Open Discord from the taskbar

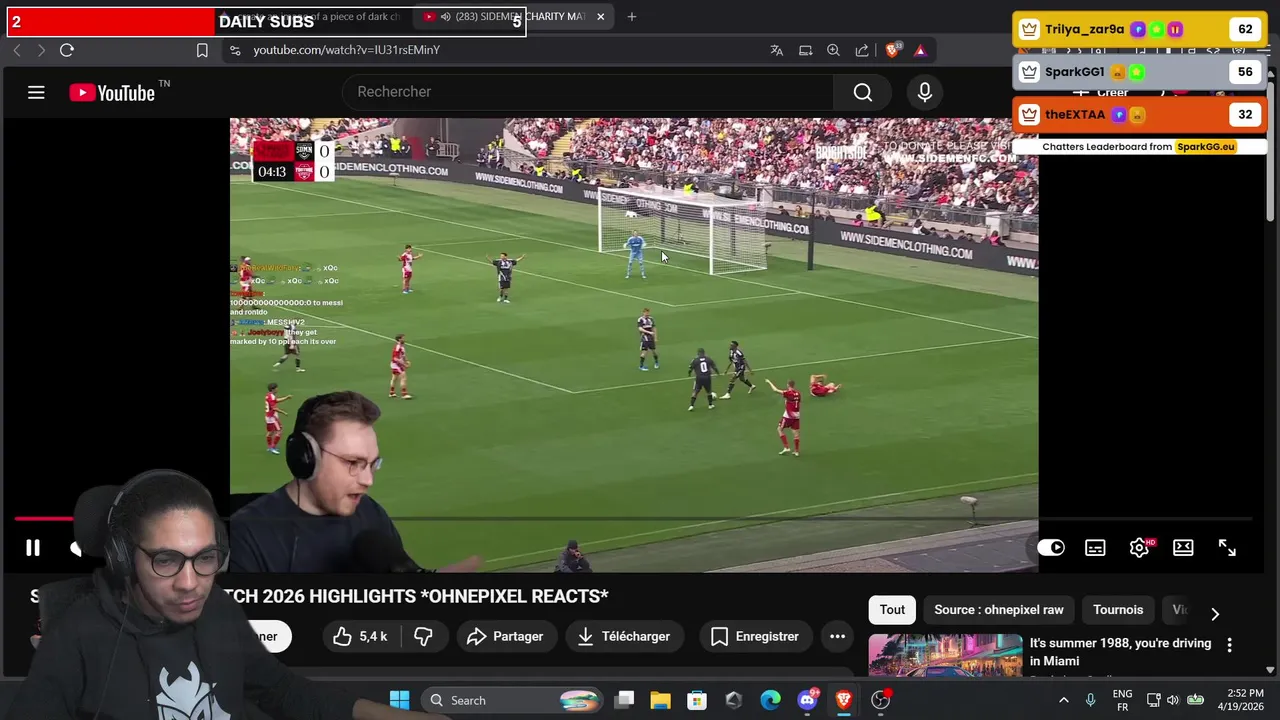pos(807,700)
